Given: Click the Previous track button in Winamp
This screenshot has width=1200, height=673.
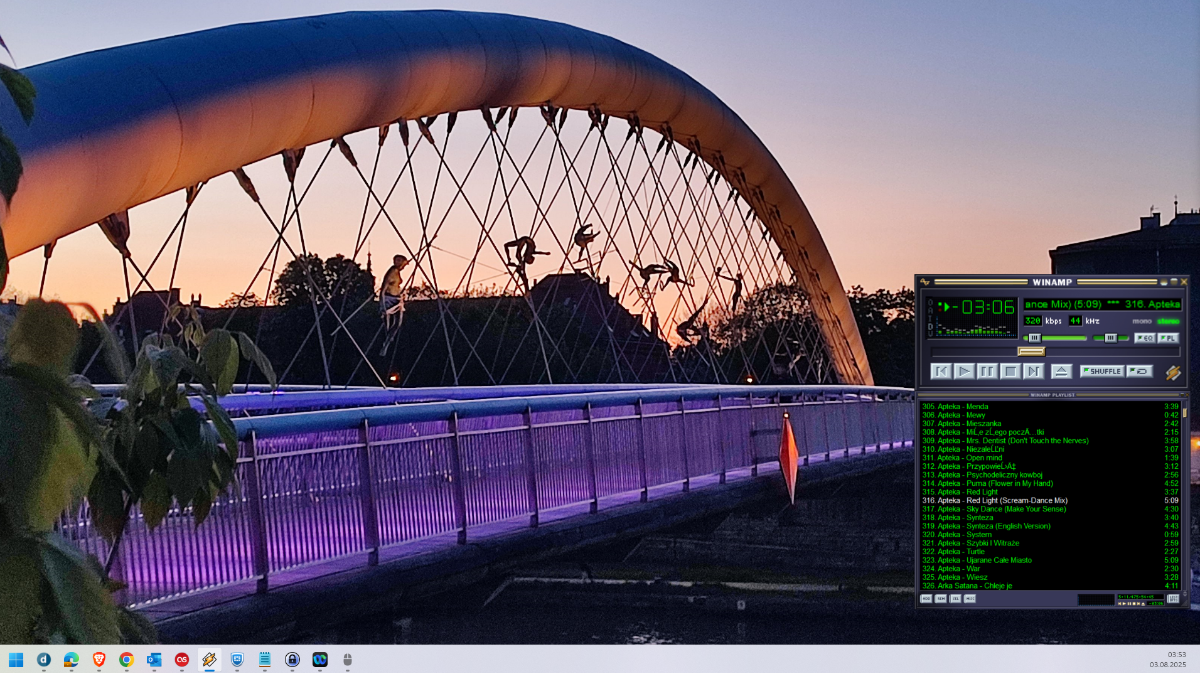Looking at the screenshot, I should point(940,371).
